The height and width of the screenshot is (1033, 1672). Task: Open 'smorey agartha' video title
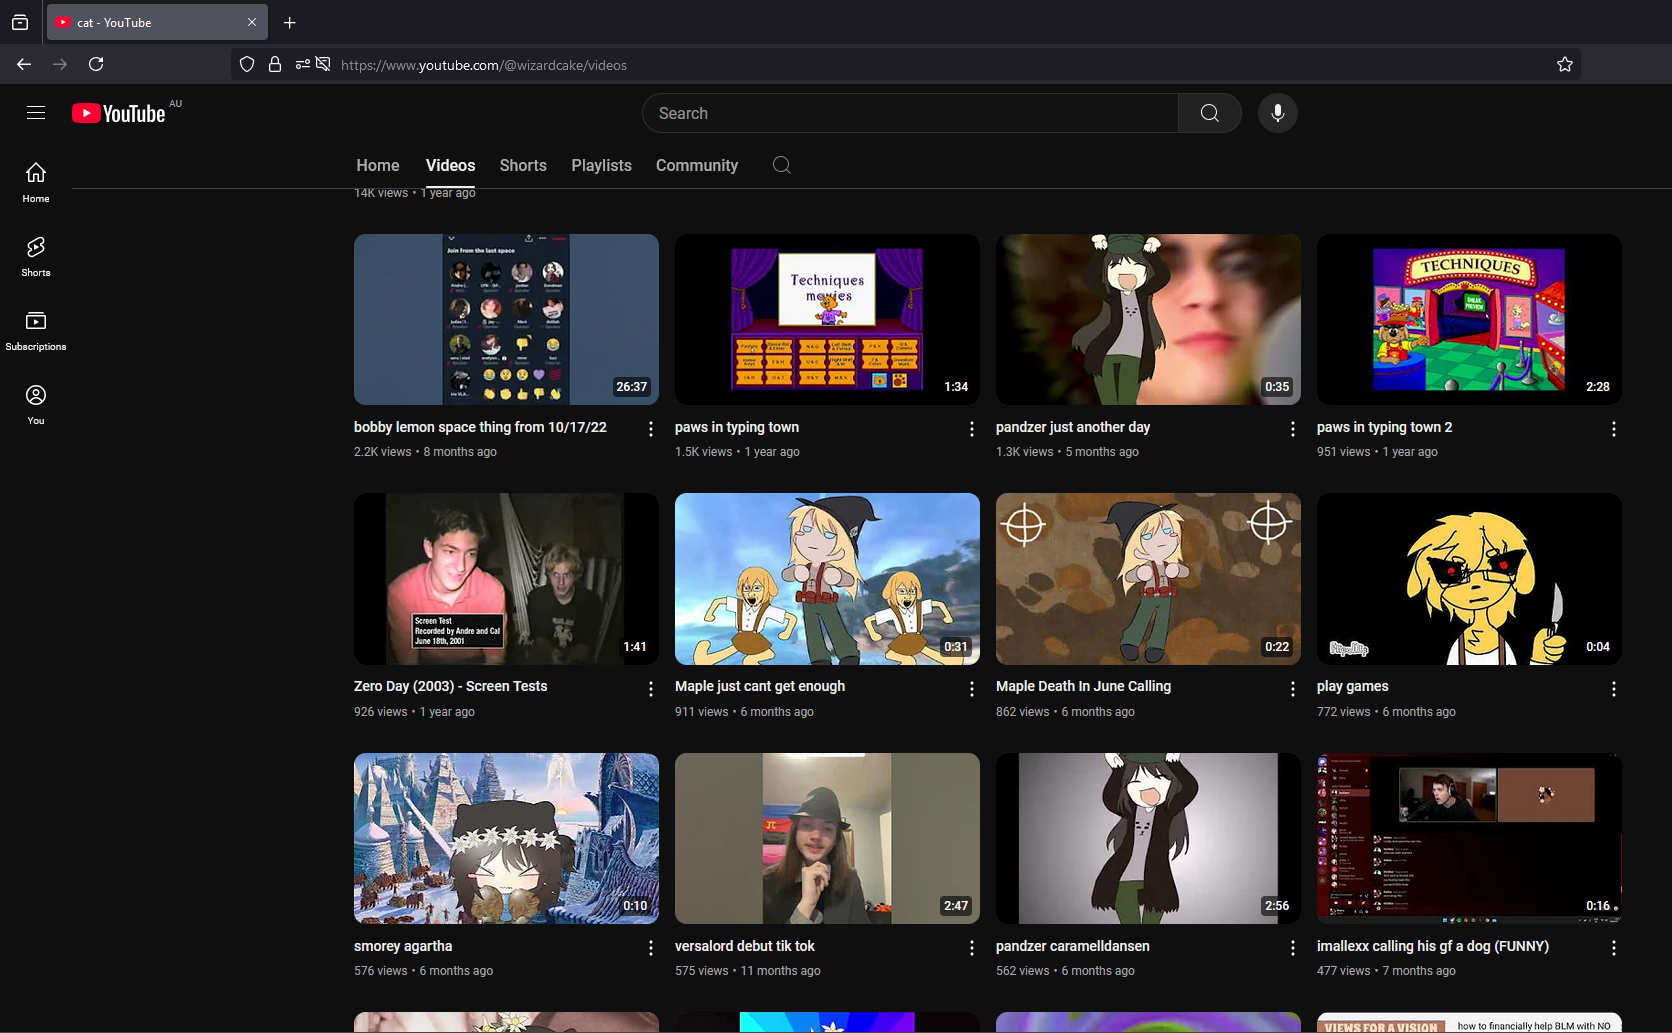pos(403,946)
